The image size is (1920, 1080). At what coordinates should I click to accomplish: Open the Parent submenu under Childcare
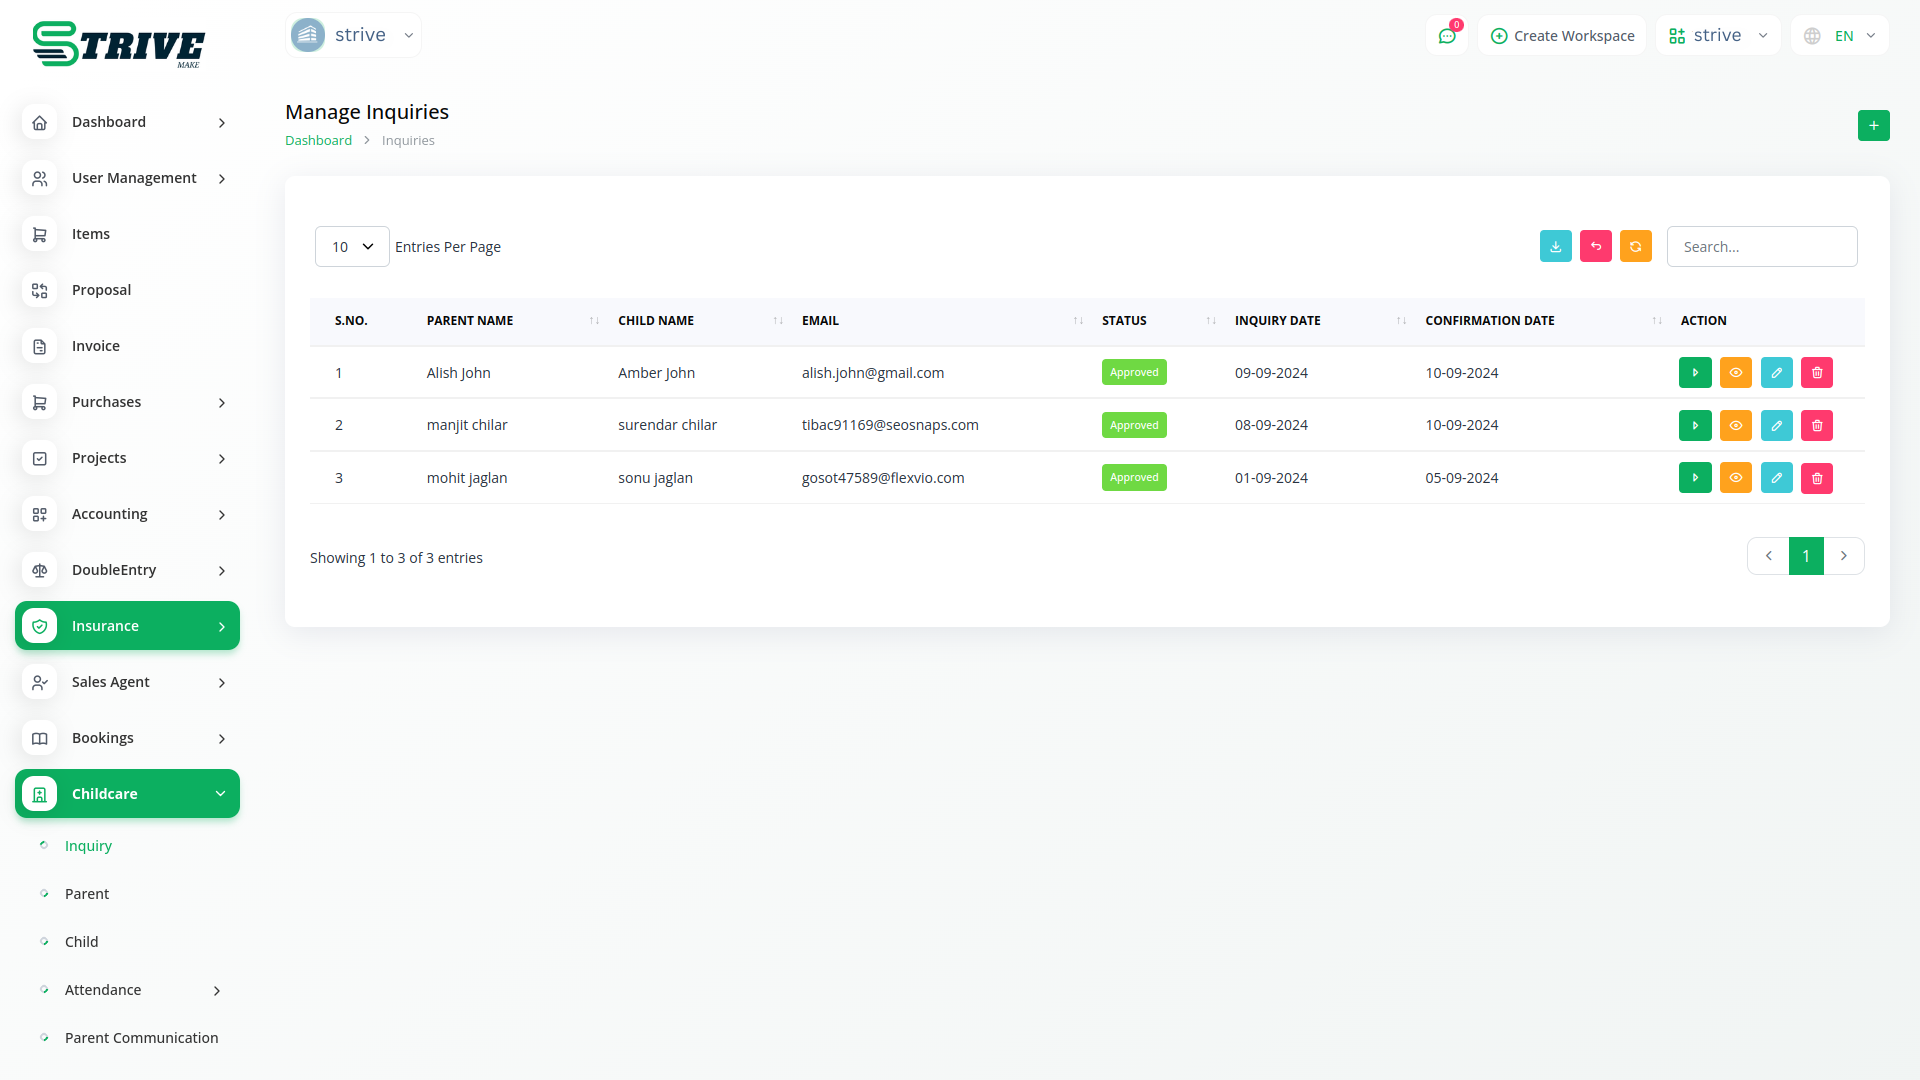(87, 894)
